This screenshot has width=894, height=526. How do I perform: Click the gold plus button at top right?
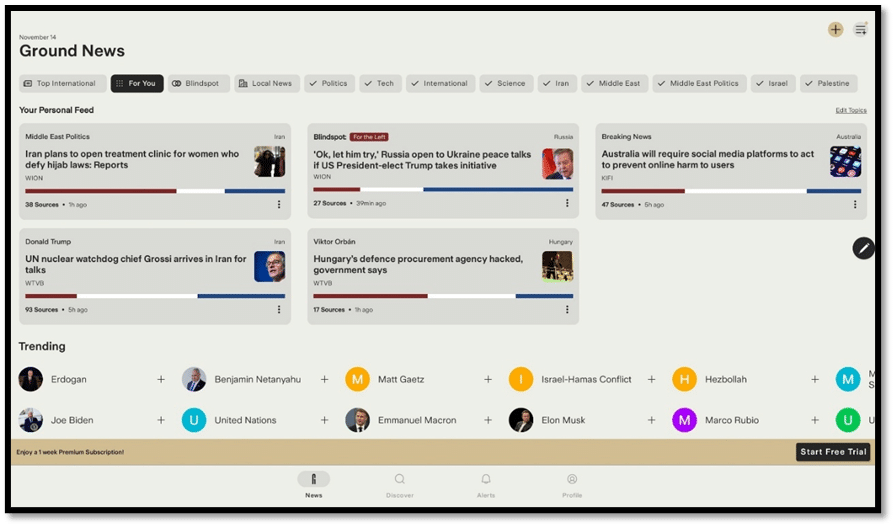835,30
